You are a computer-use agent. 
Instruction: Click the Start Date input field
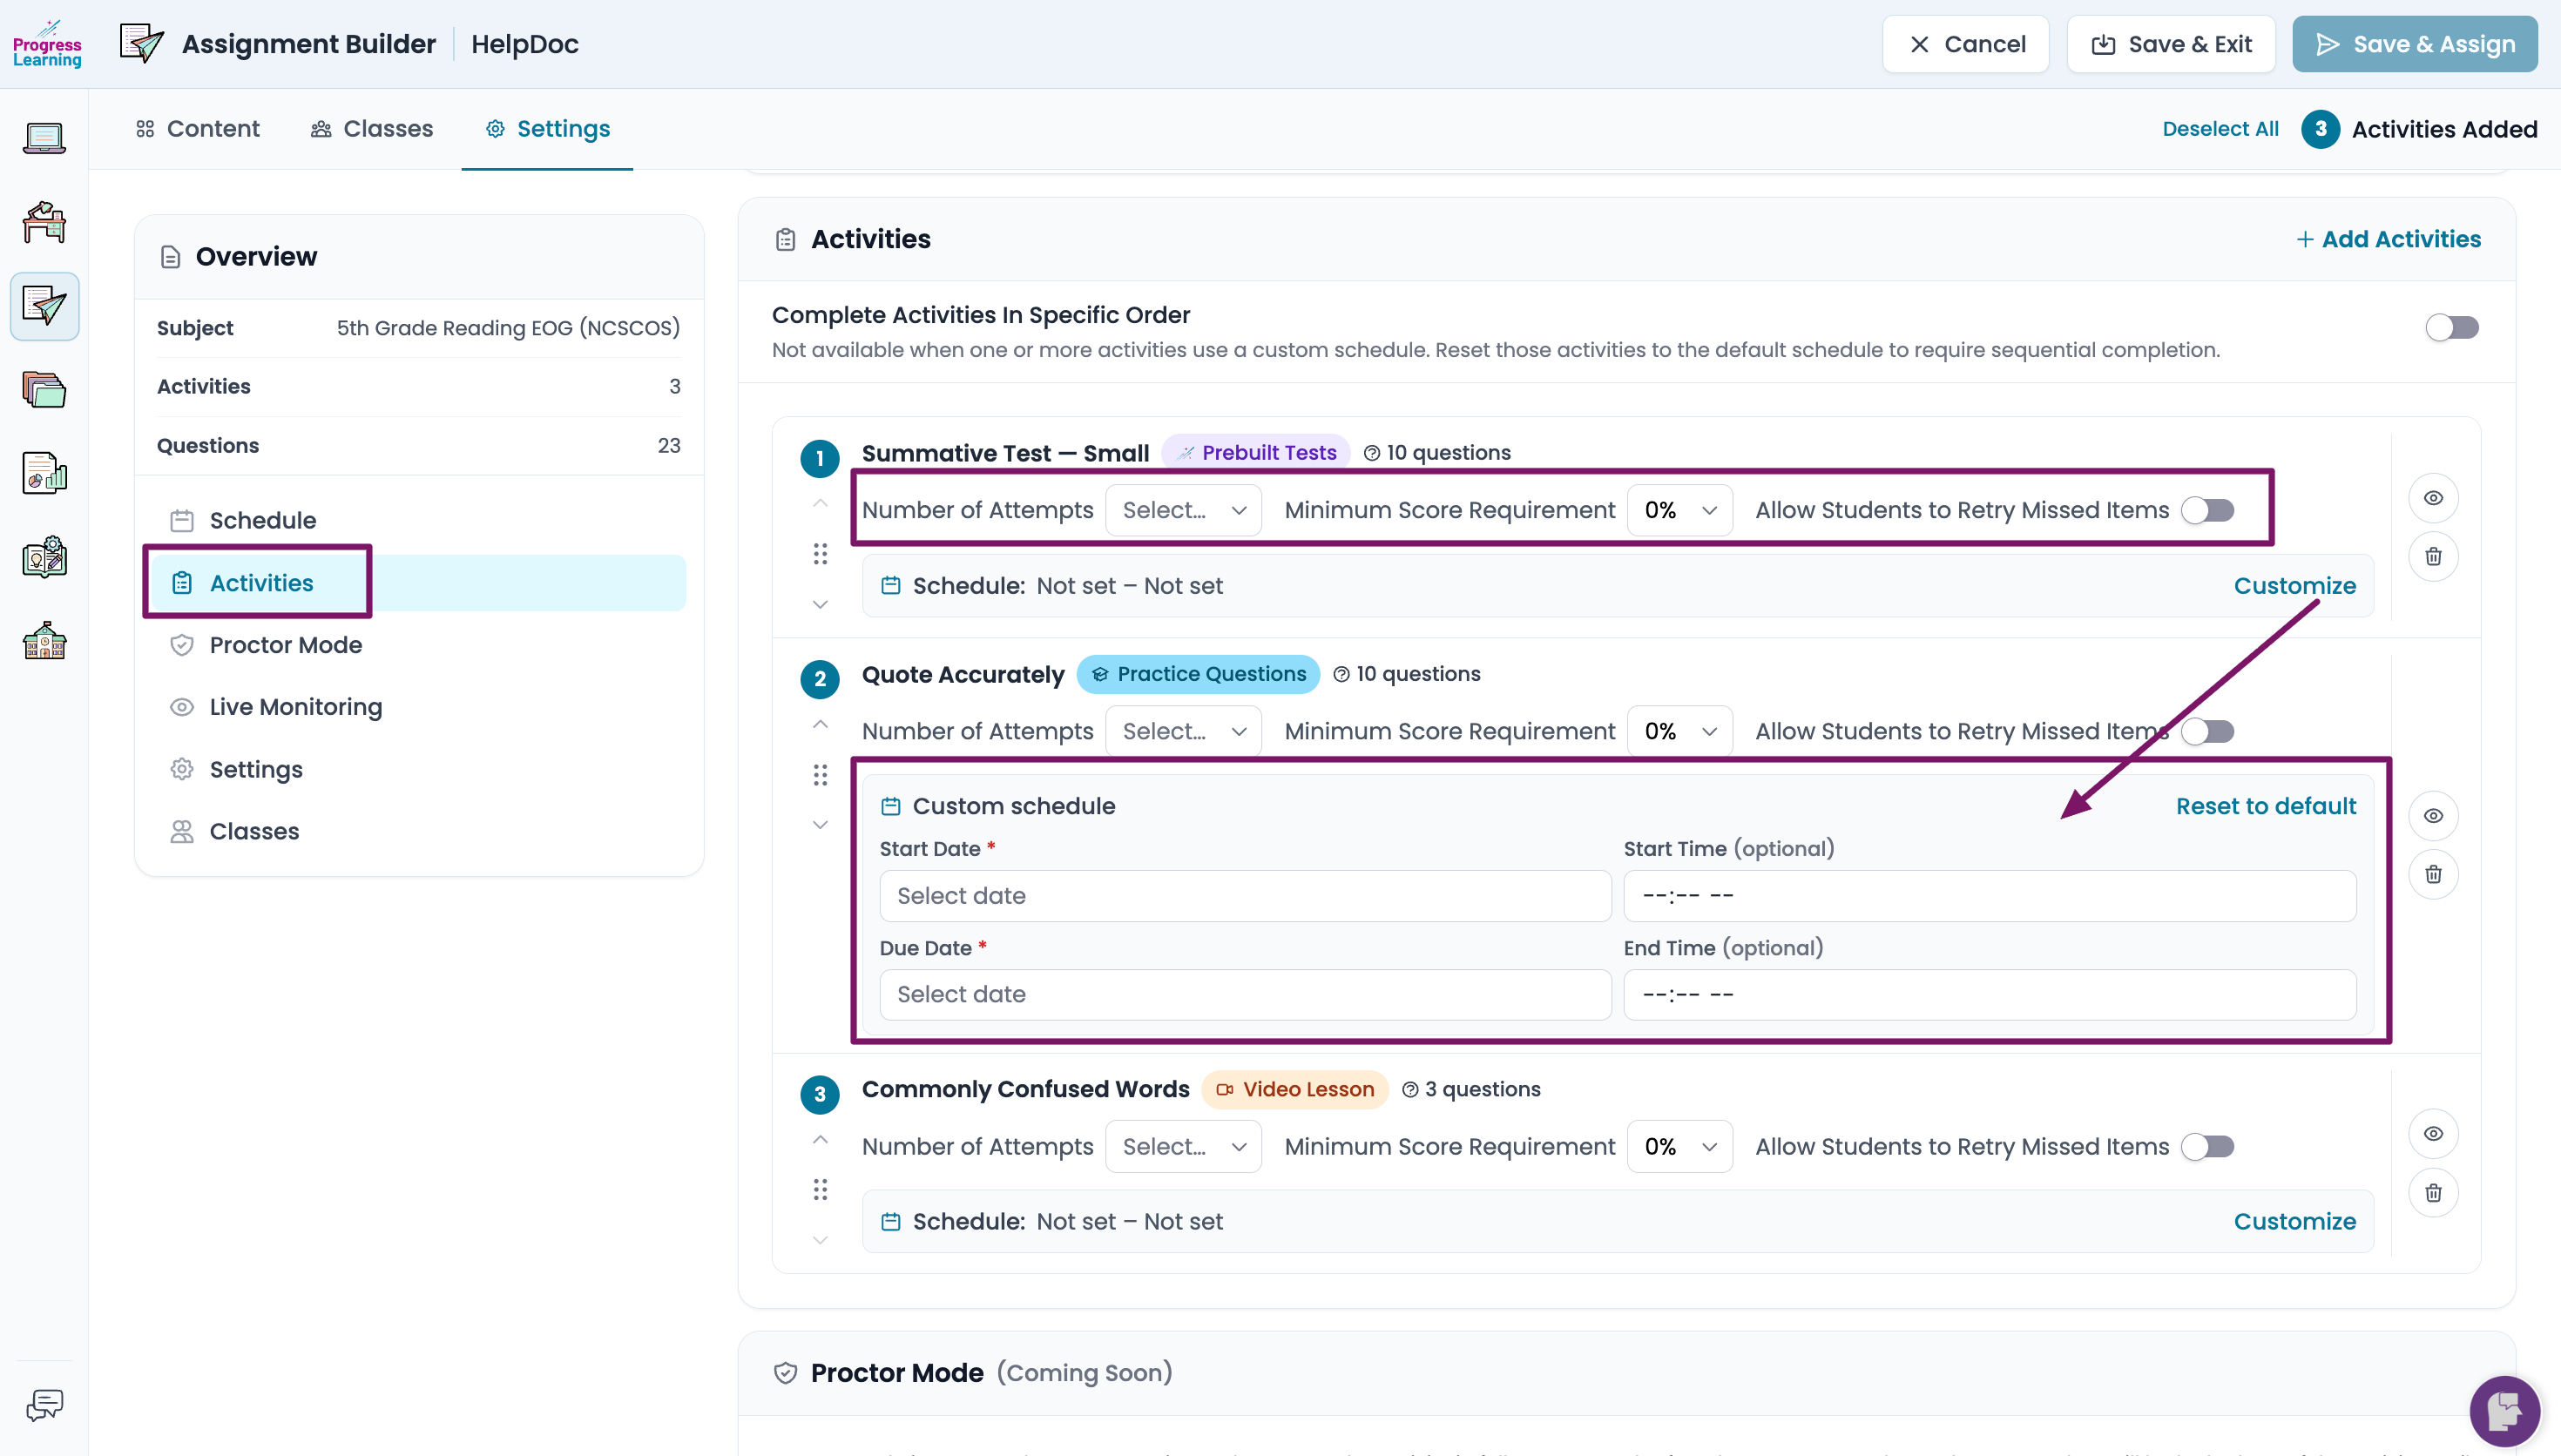click(1245, 896)
